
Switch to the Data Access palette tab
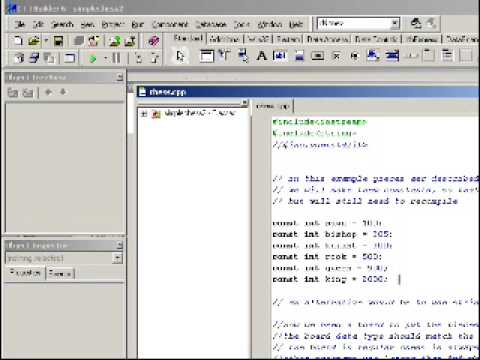328,39
